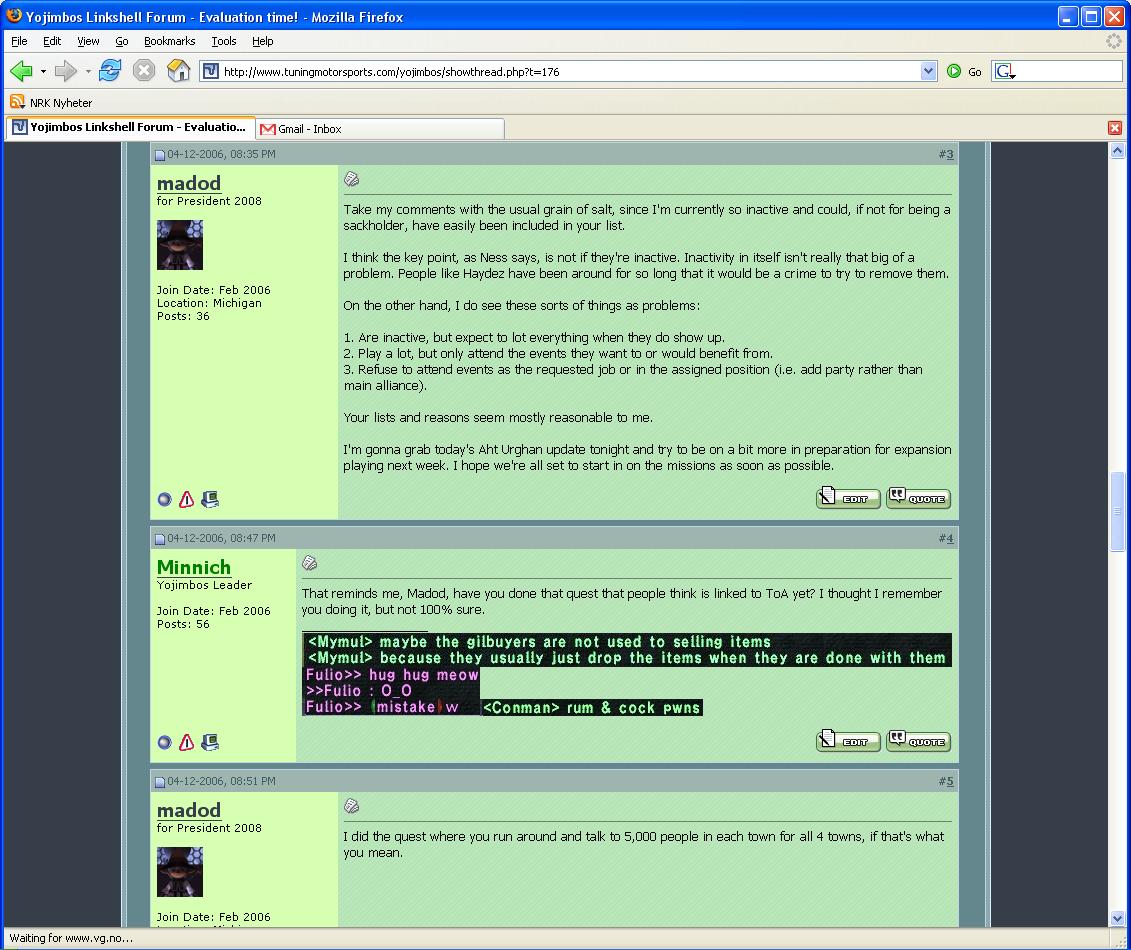Click madod's avatar image in post #3
The height and width of the screenshot is (950, 1131).
[180, 245]
